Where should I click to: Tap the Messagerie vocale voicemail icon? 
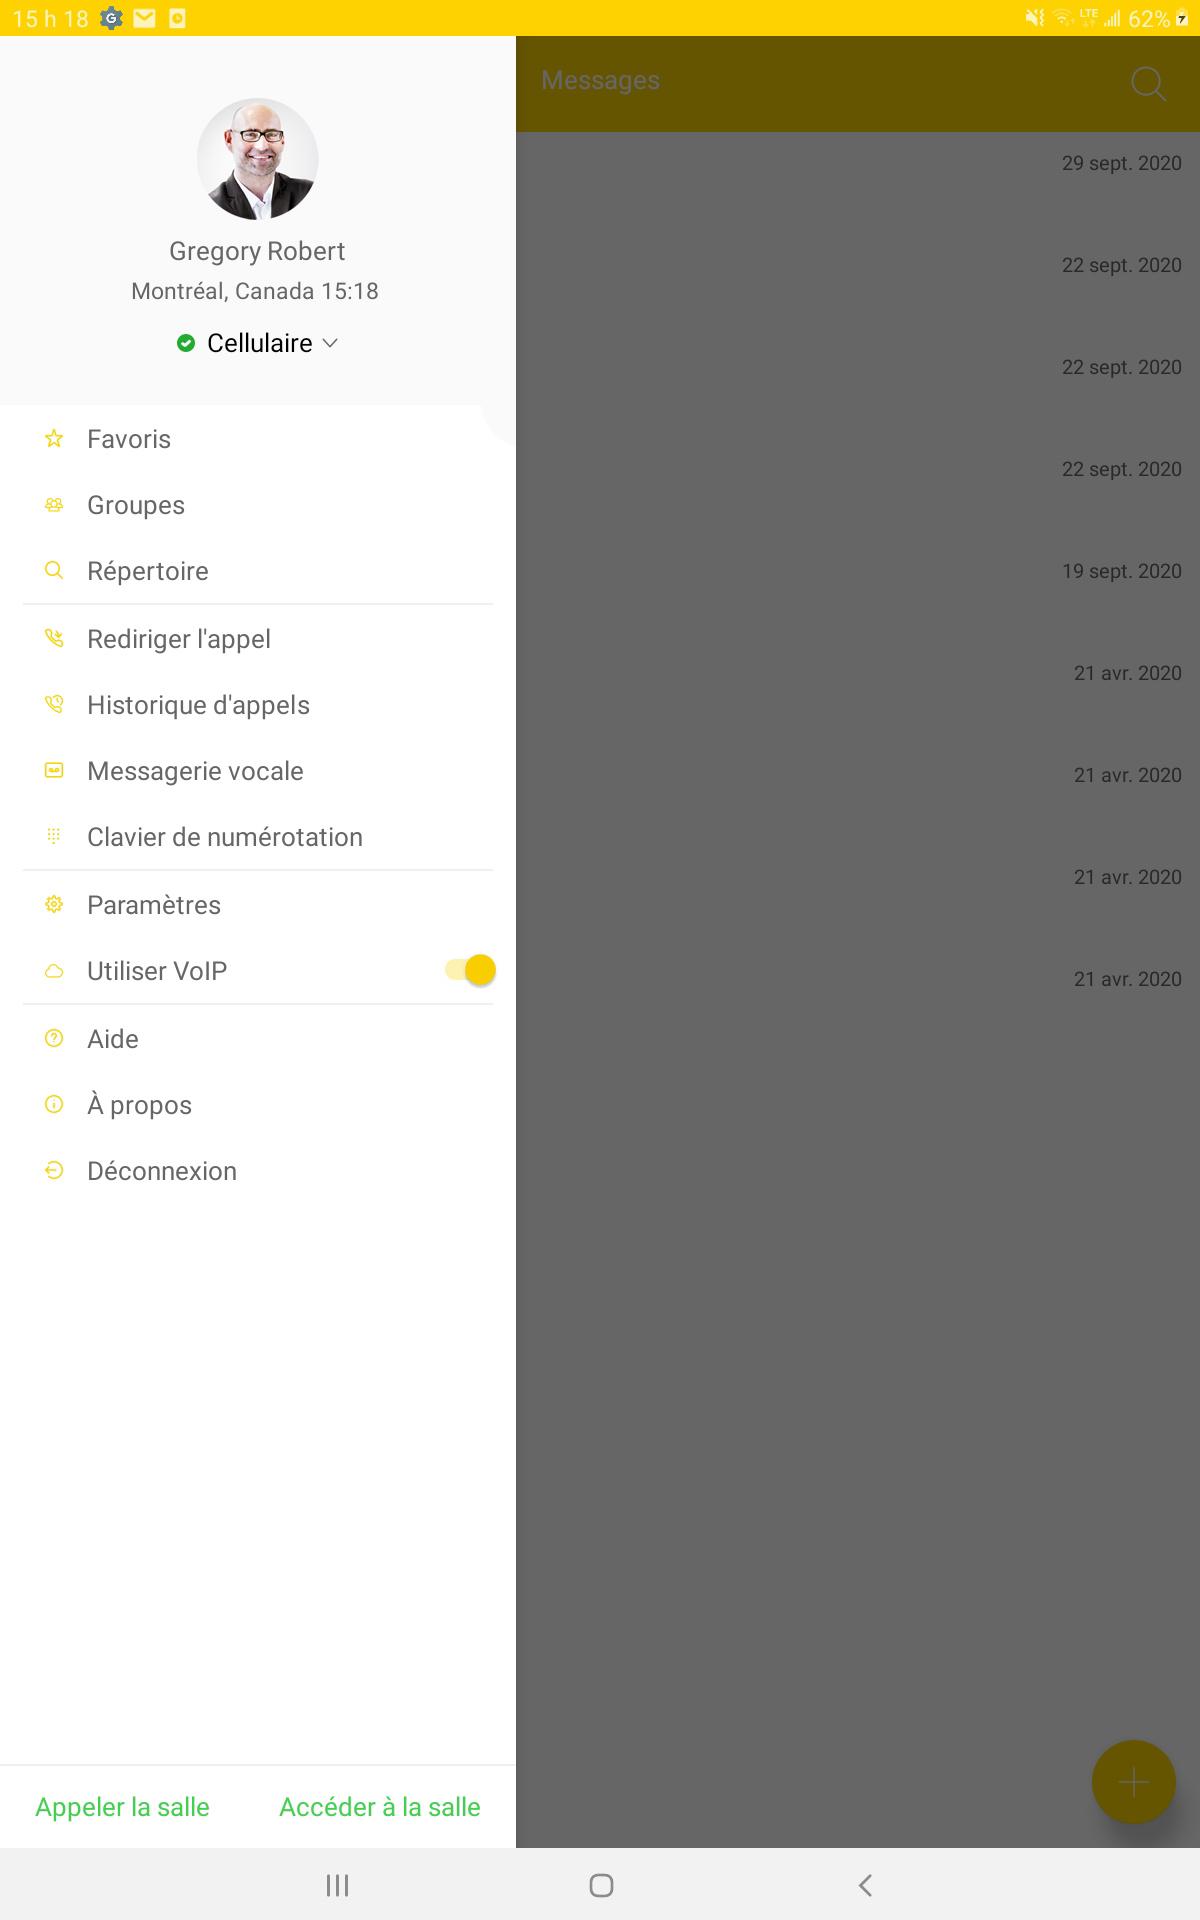tap(54, 771)
